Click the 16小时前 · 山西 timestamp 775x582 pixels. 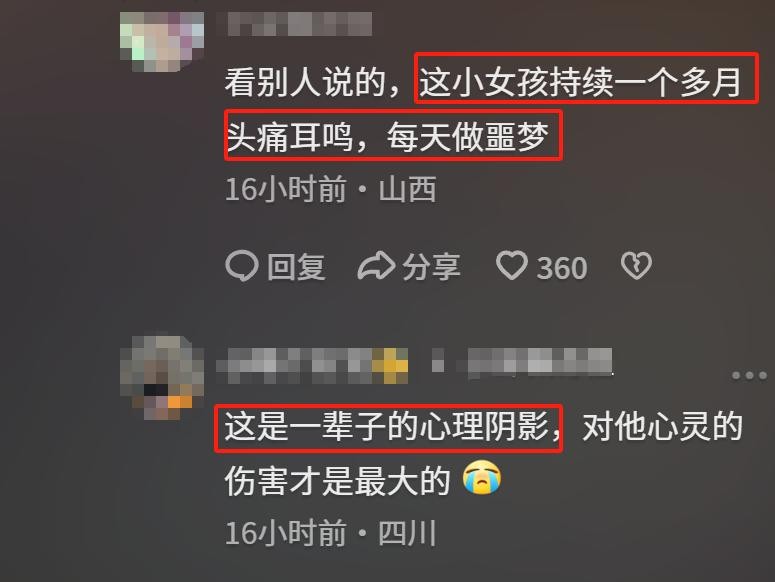click(x=331, y=189)
